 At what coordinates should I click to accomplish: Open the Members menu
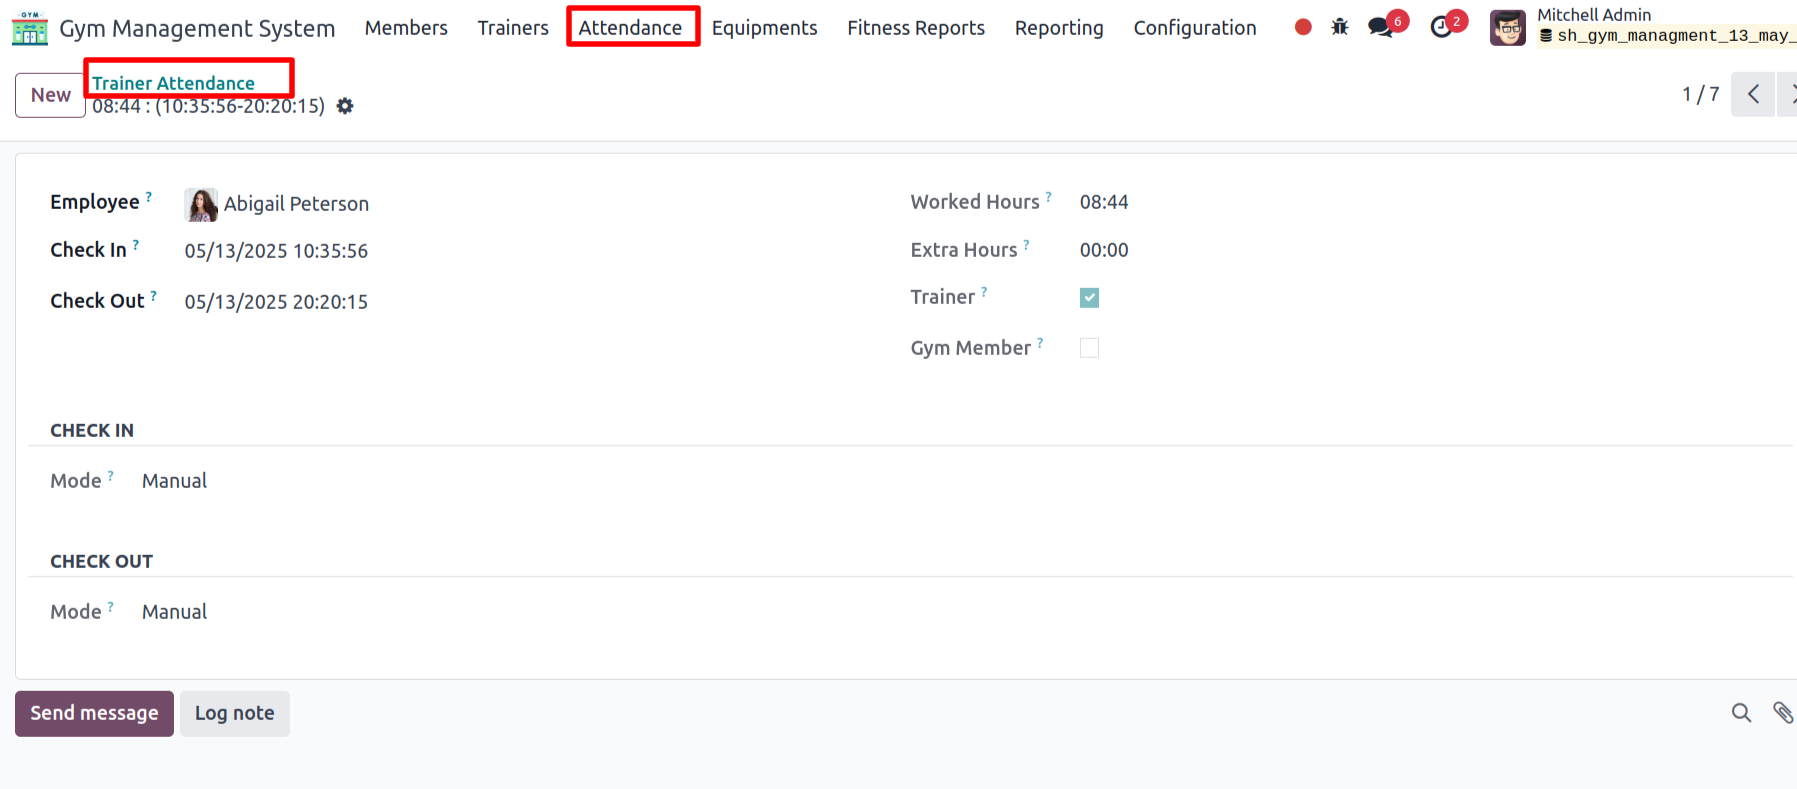406,28
